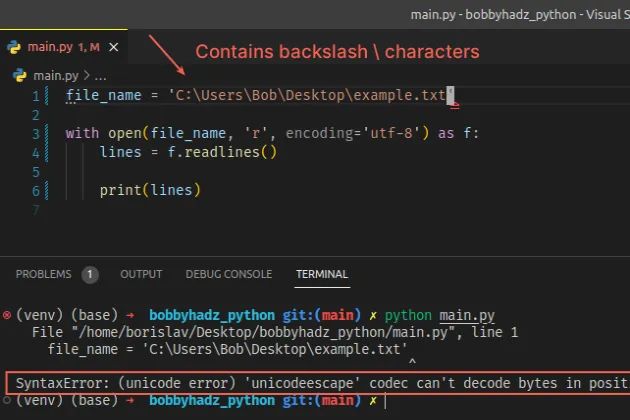Click 'lines = f.readlines()' on line 4

click(x=188, y=152)
